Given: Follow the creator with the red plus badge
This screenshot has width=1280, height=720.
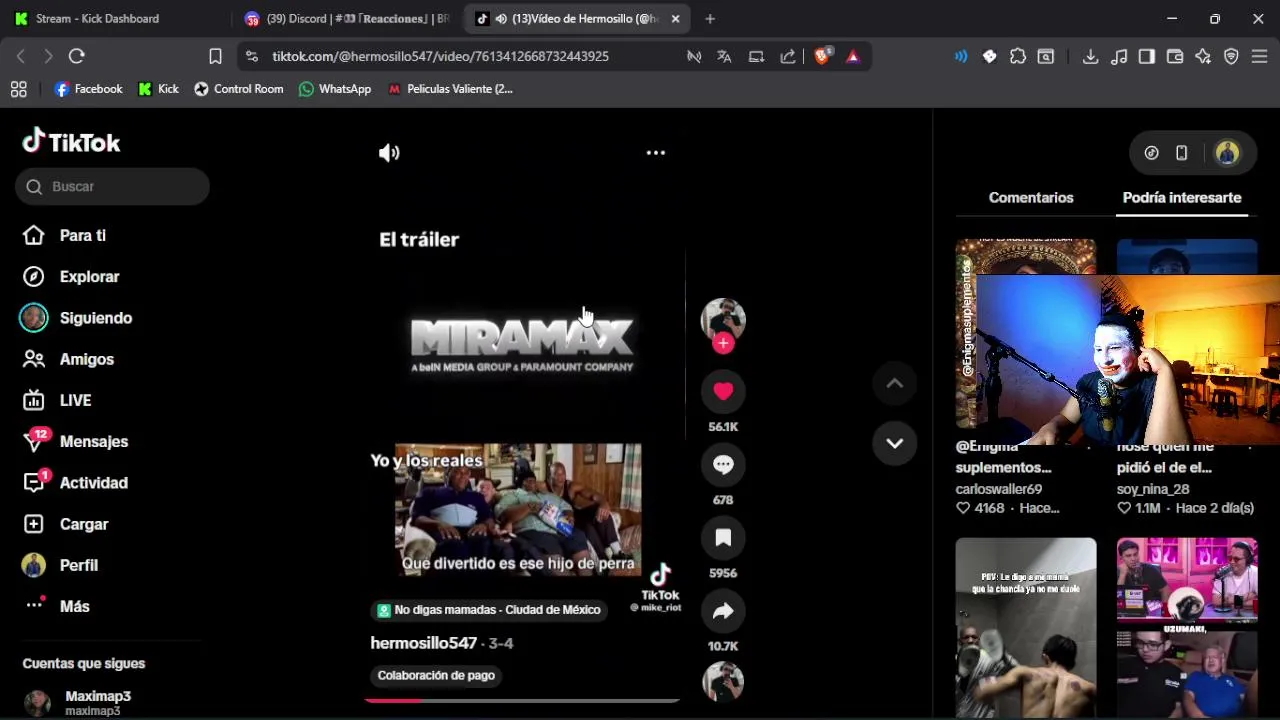Looking at the screenshot, I should point(723,343).
